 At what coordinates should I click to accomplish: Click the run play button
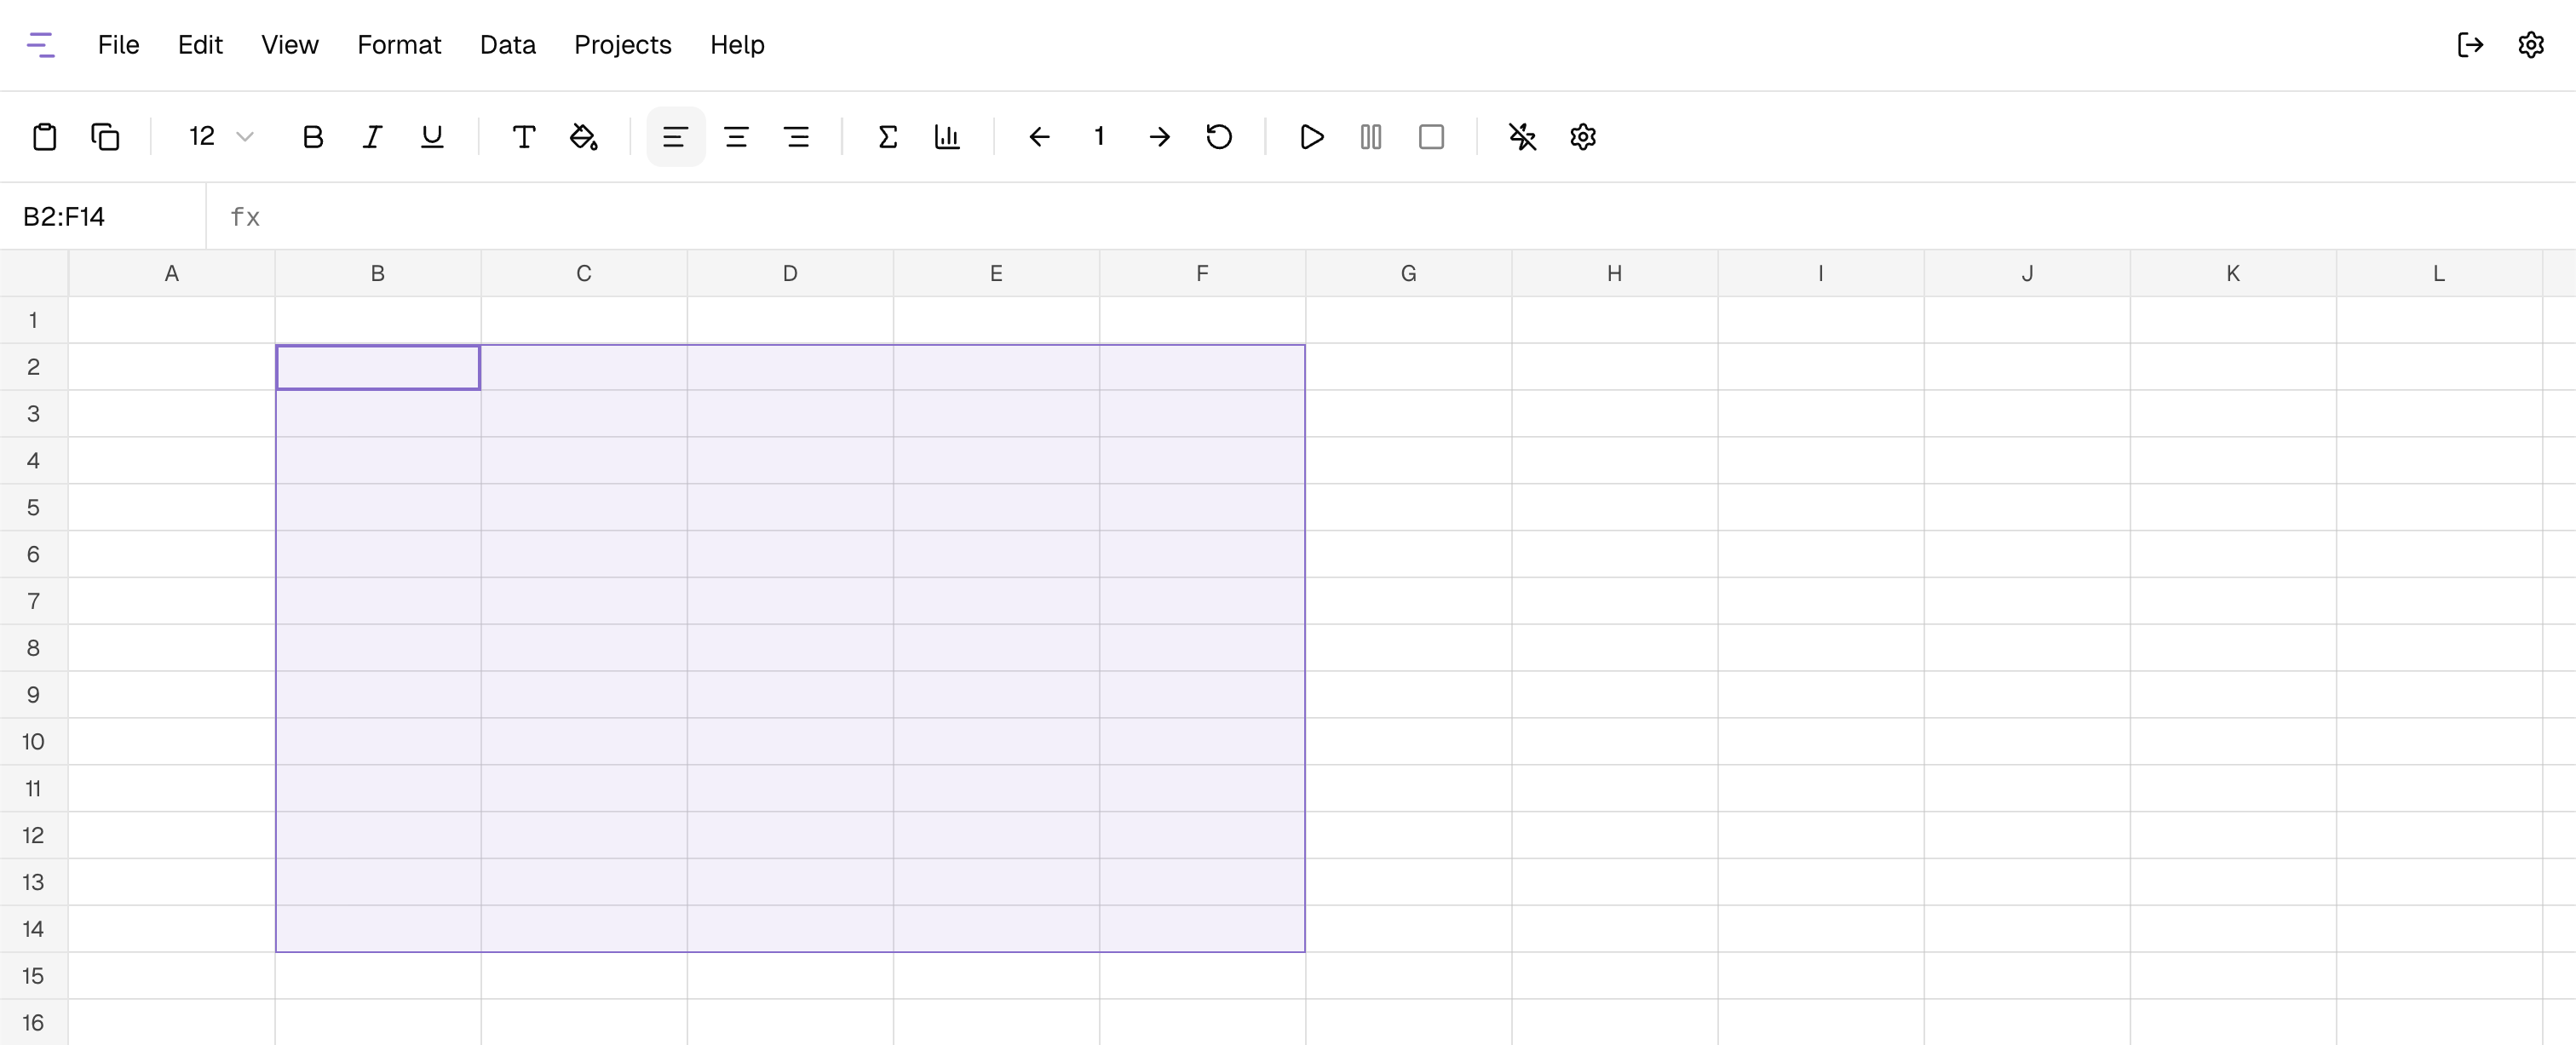[x=1311, y=137]
